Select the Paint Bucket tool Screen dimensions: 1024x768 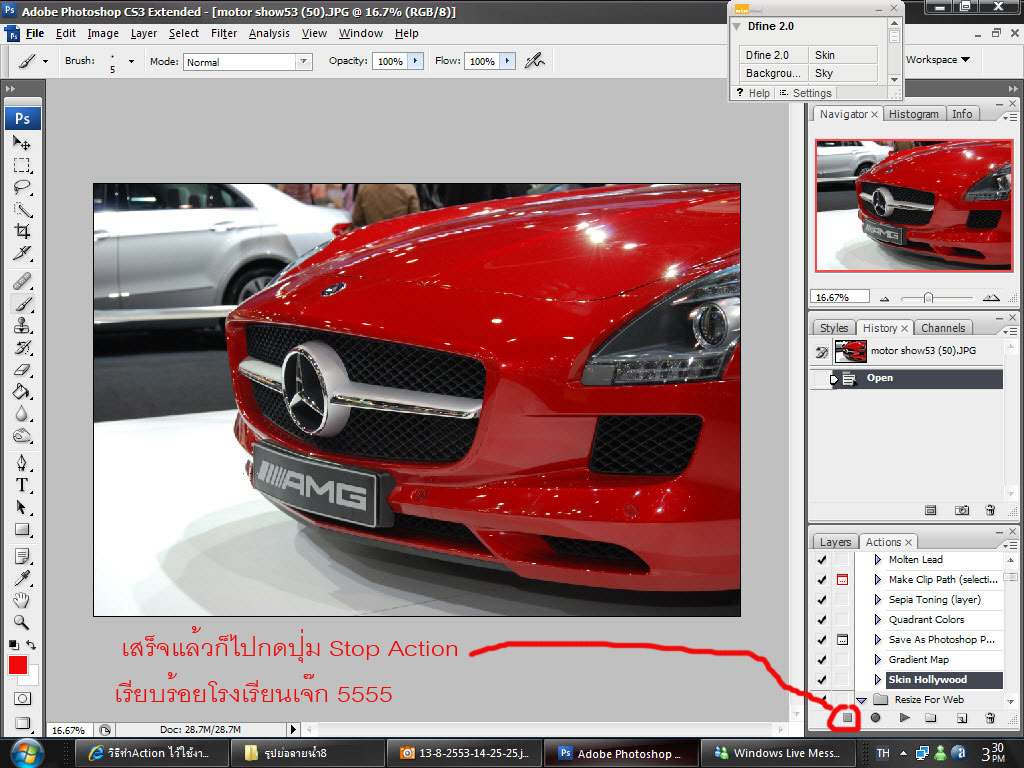[x=22, y=392]
